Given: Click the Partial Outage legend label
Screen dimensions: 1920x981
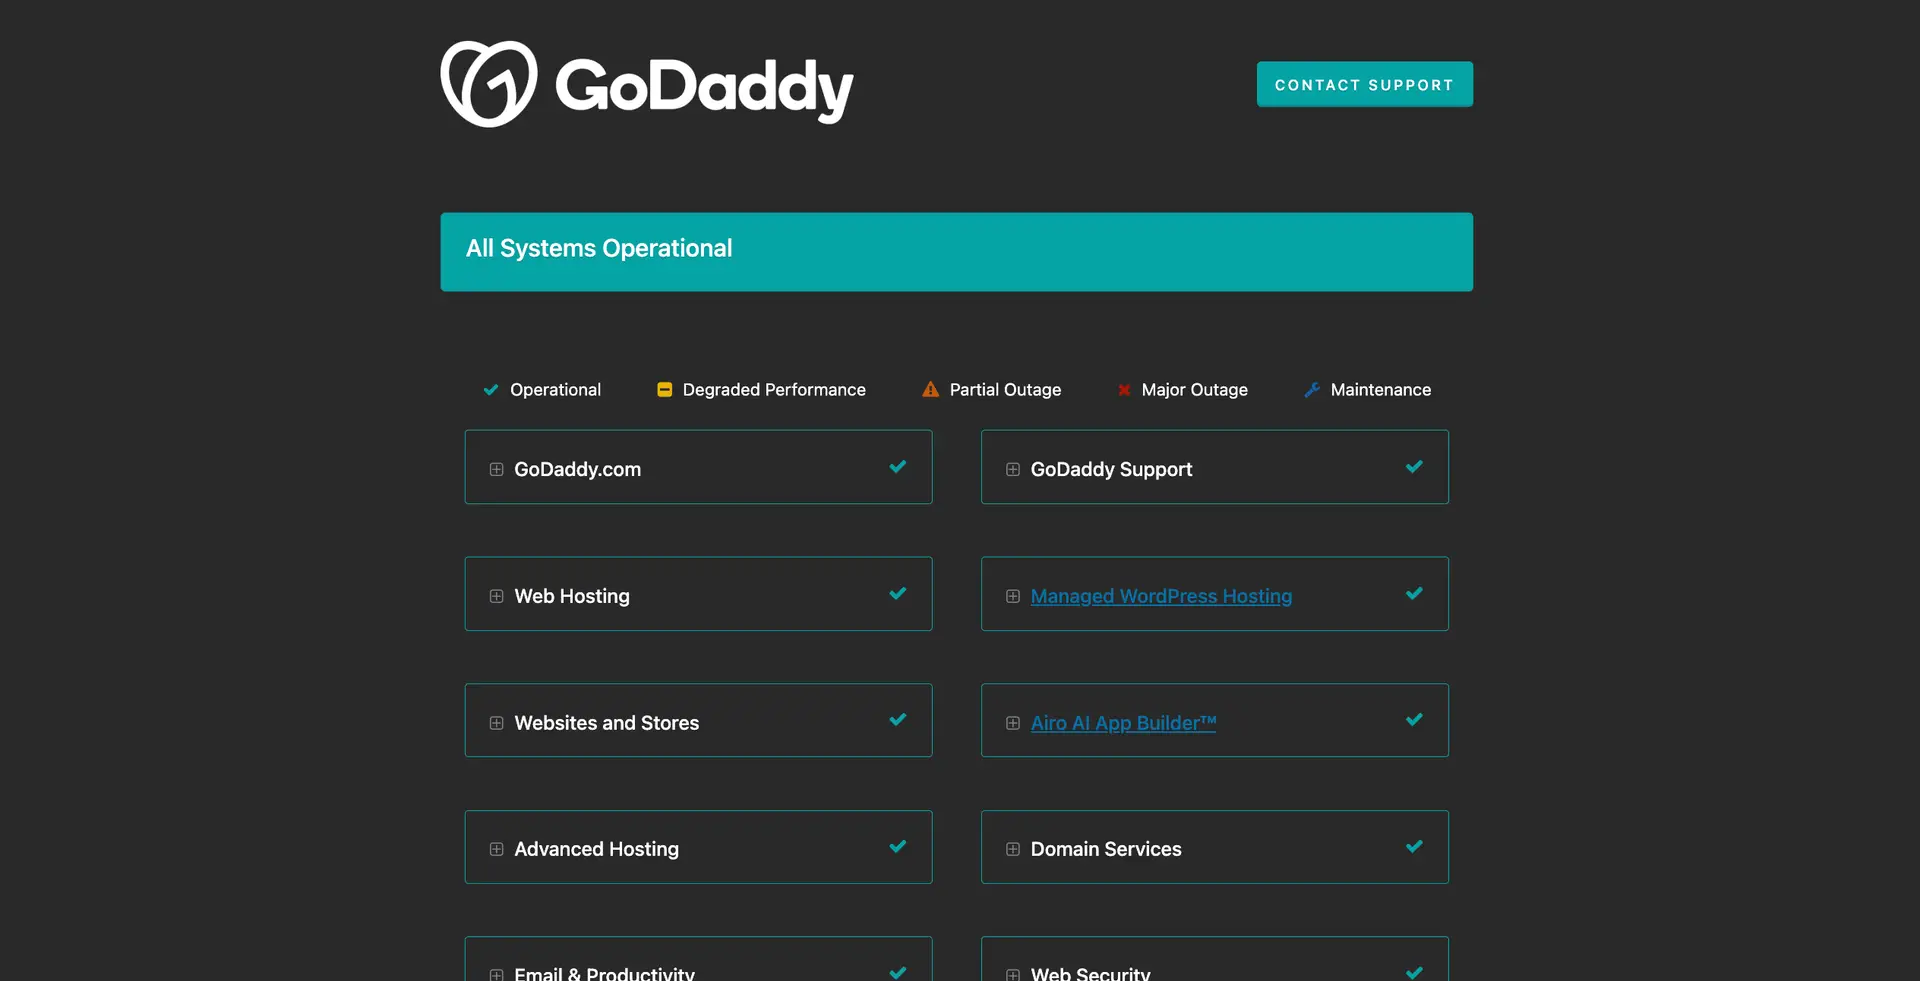Looking at the screenshot, I should 1005,390.
